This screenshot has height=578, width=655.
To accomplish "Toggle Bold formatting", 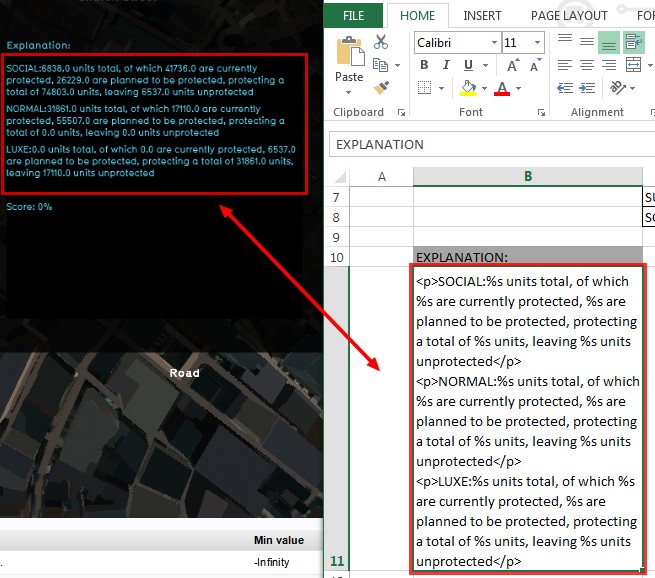I will point(424,65).
